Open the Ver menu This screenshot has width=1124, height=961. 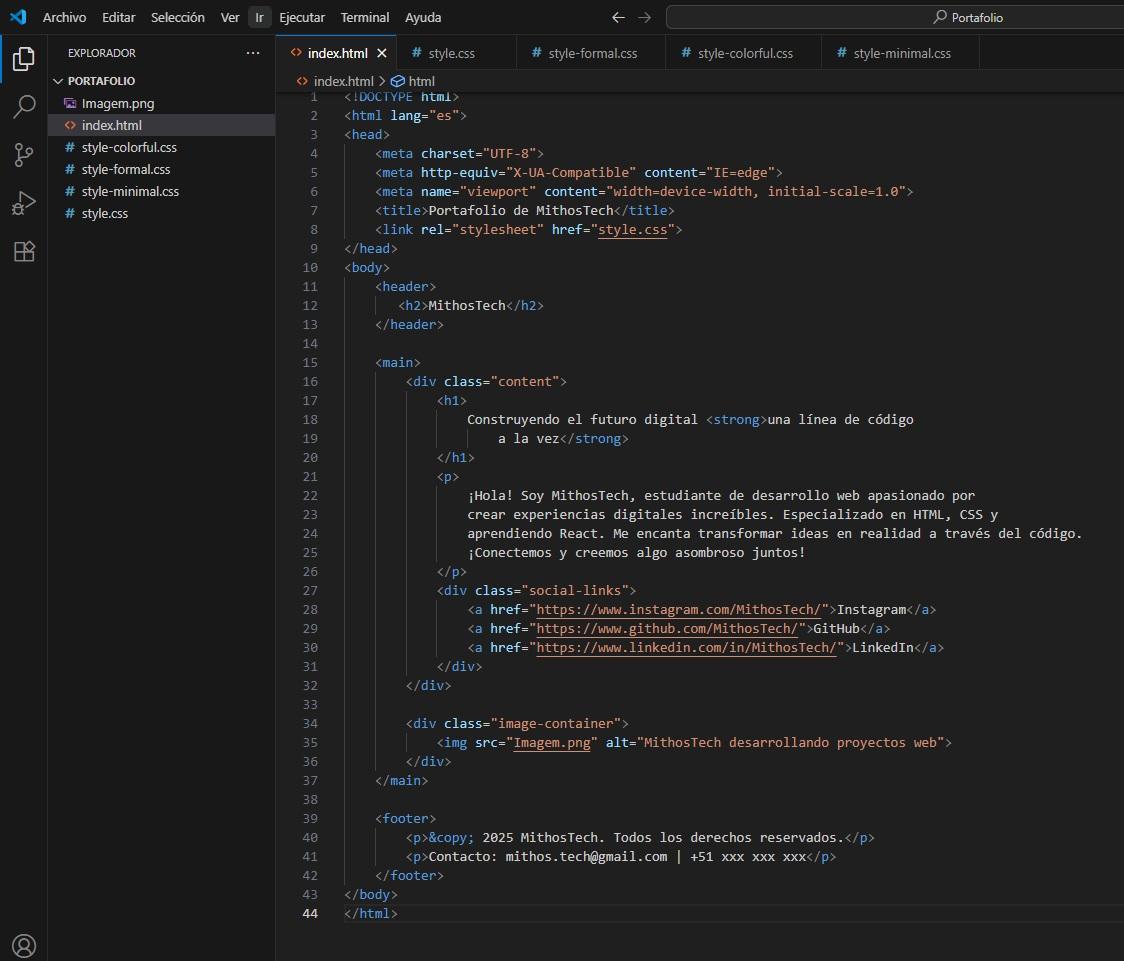tap(229, 17)
